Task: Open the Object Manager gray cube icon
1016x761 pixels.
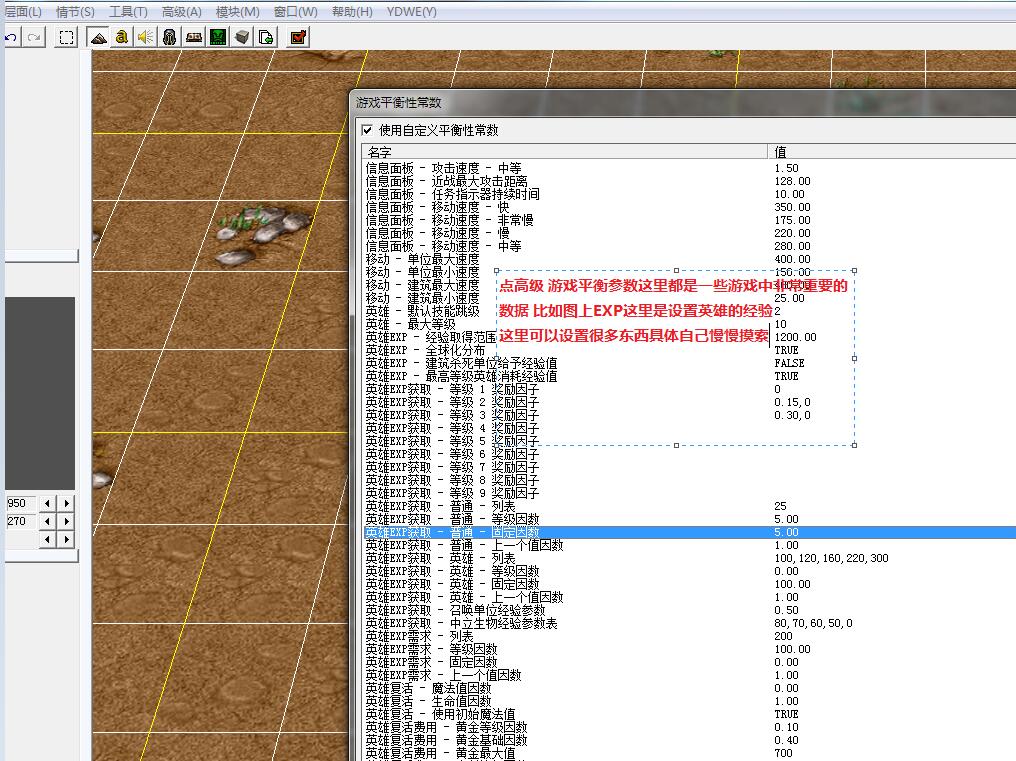Action: pos(242,37)
